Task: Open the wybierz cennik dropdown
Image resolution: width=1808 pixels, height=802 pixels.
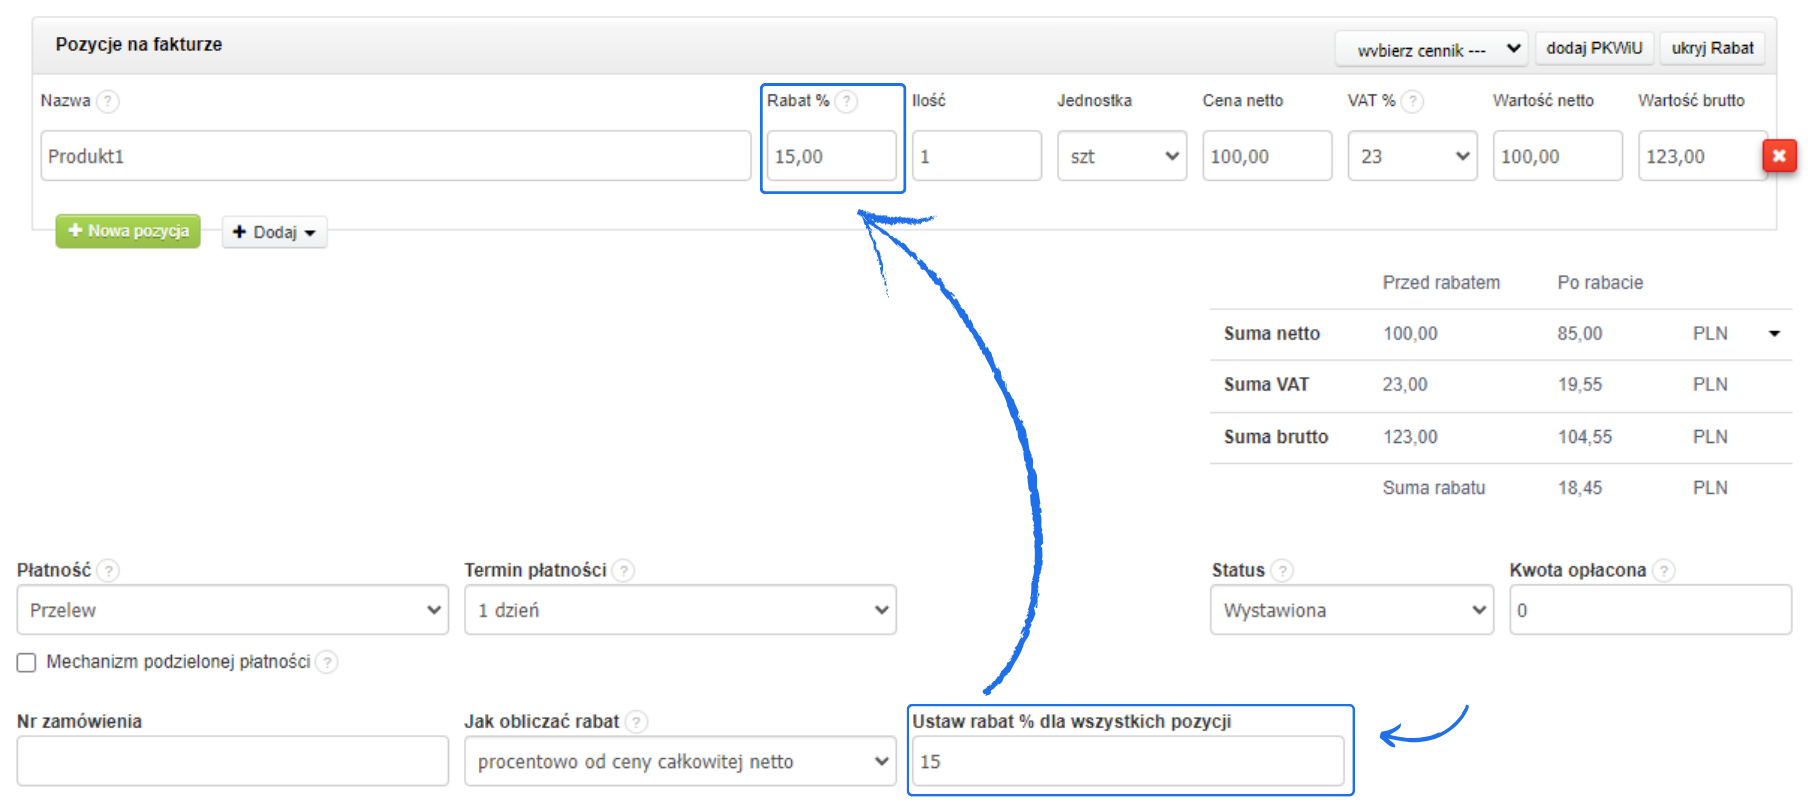Action: tap(1431, 49)
